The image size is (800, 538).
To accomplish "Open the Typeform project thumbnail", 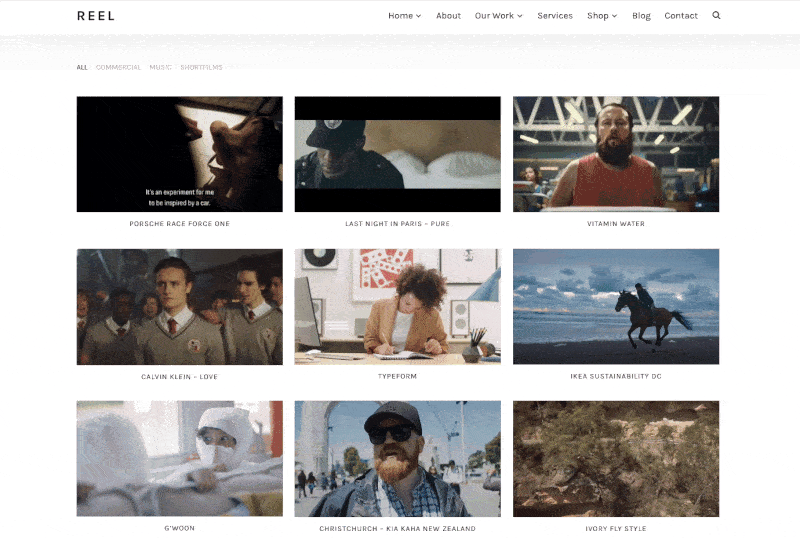I will pyautogui.click(x=397, y=306).
